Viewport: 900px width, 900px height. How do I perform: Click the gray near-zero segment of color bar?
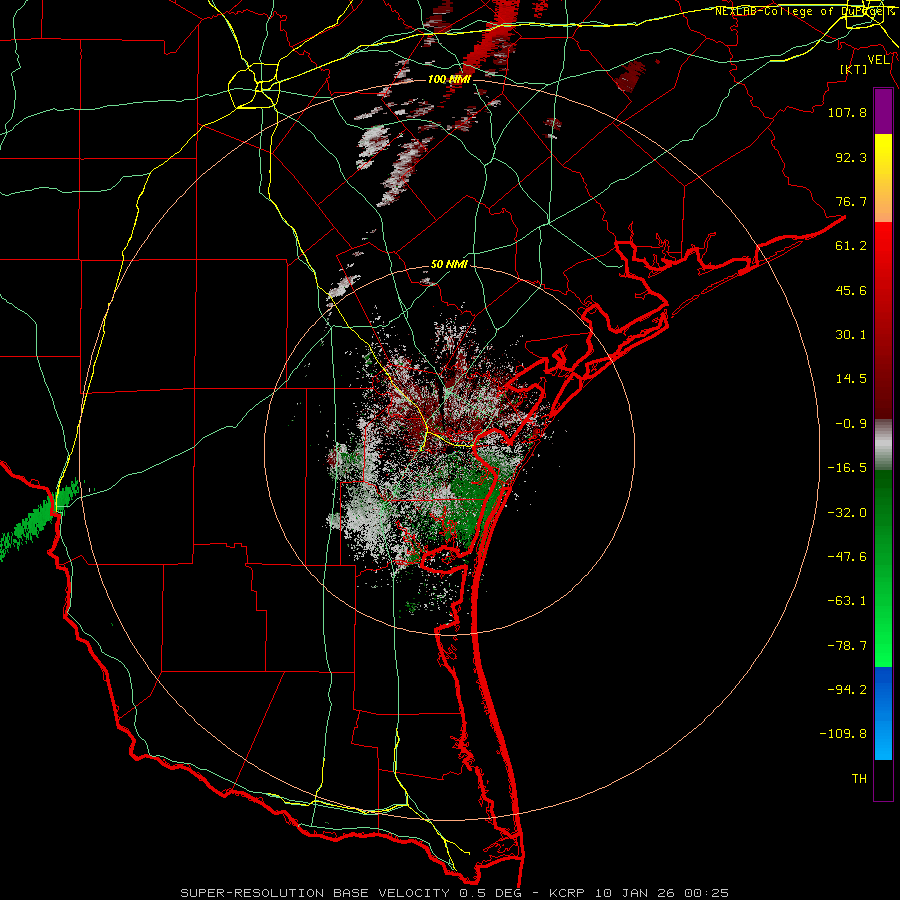coord(883,444)
